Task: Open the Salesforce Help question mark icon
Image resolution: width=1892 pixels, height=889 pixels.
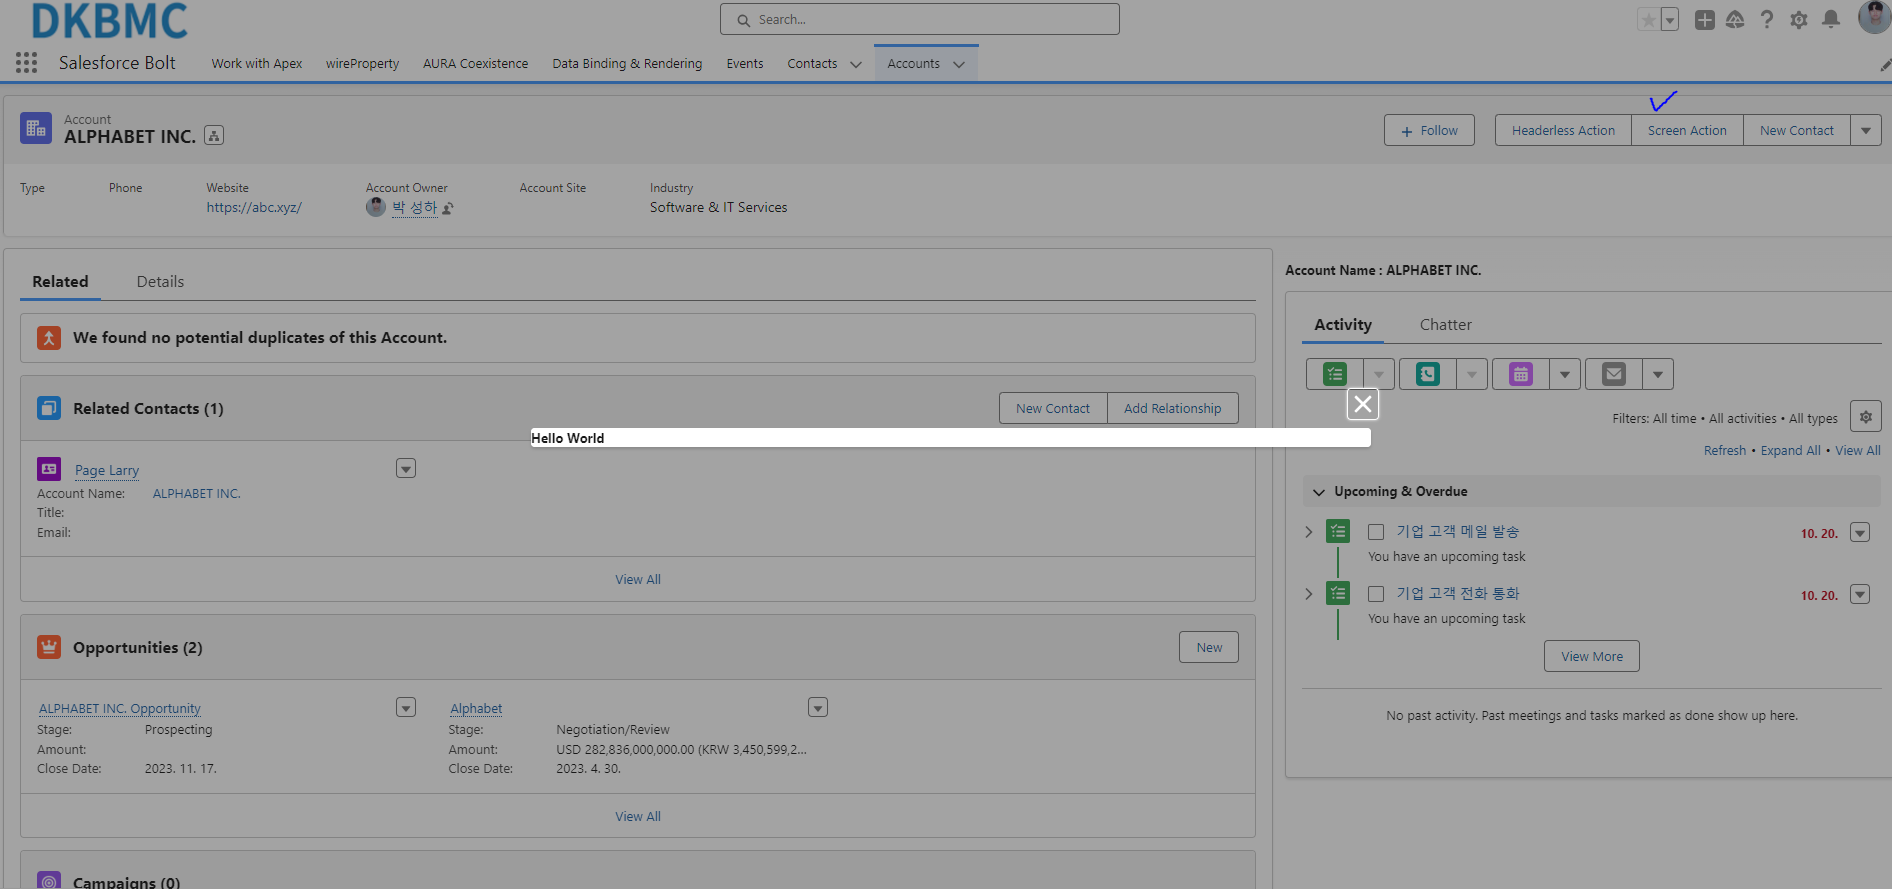Action: click(1767, 20)
